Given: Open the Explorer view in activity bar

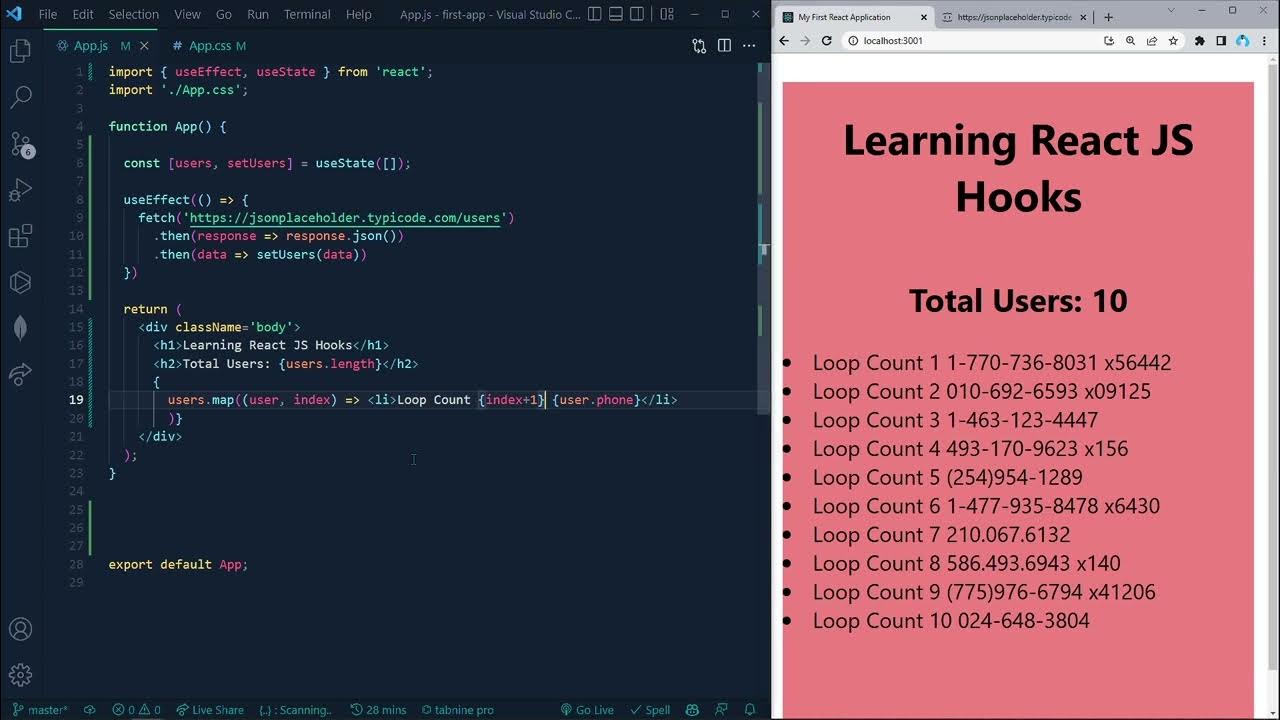Looking at the screenshot, I should (20, 51).
